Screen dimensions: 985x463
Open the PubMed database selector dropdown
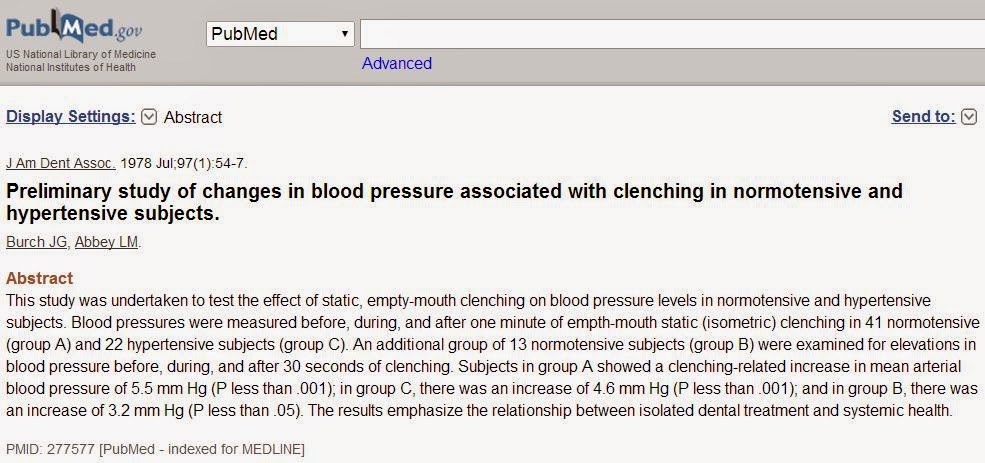(x=280, y=34)
